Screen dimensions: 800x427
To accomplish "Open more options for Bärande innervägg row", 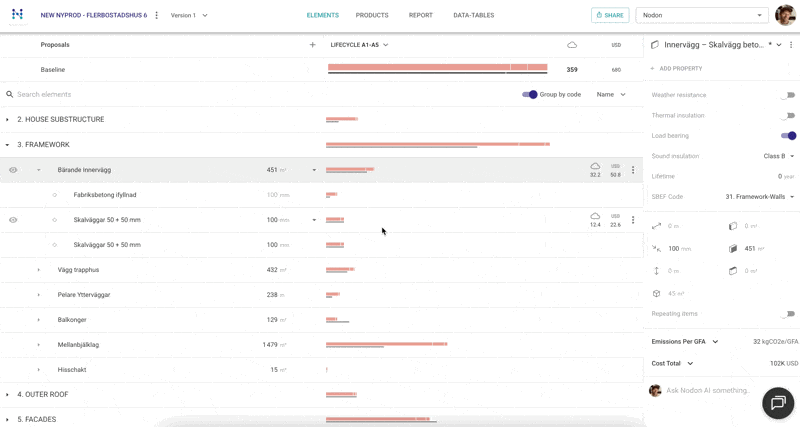I will [633, 170].
